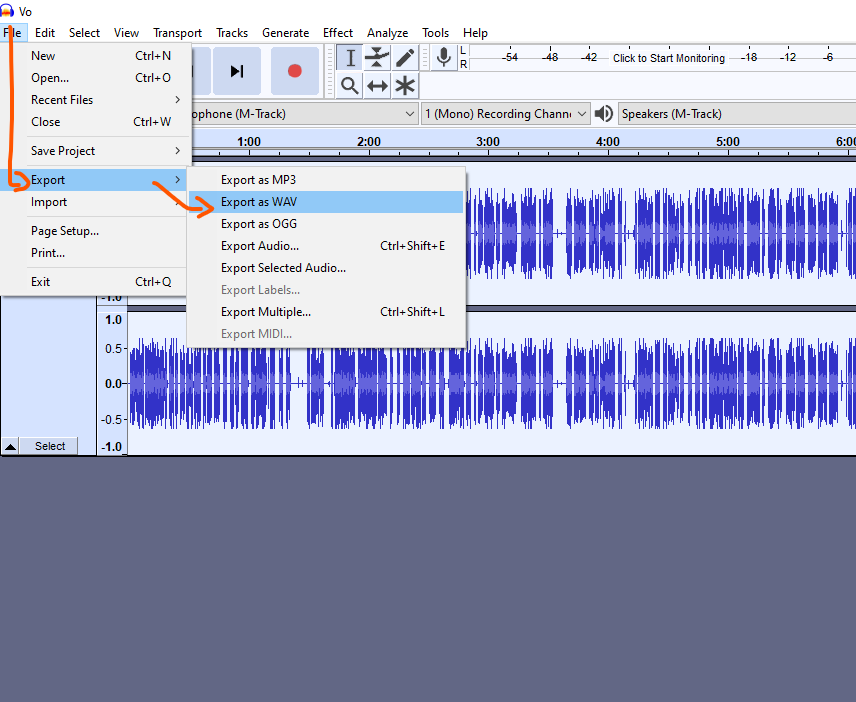The height and width of the screenshot is (702, 856).
Task: Select the Zoom magnifier tool
Action: (x=350, y=86)
